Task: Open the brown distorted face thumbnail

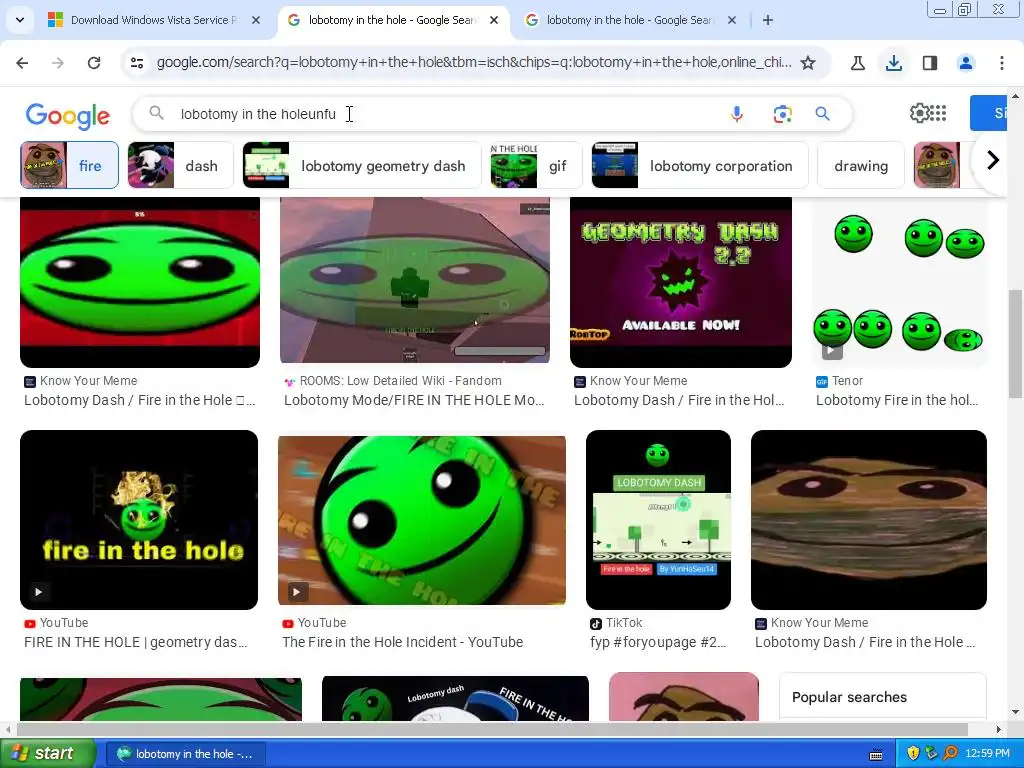Action: tap(869, 520)
